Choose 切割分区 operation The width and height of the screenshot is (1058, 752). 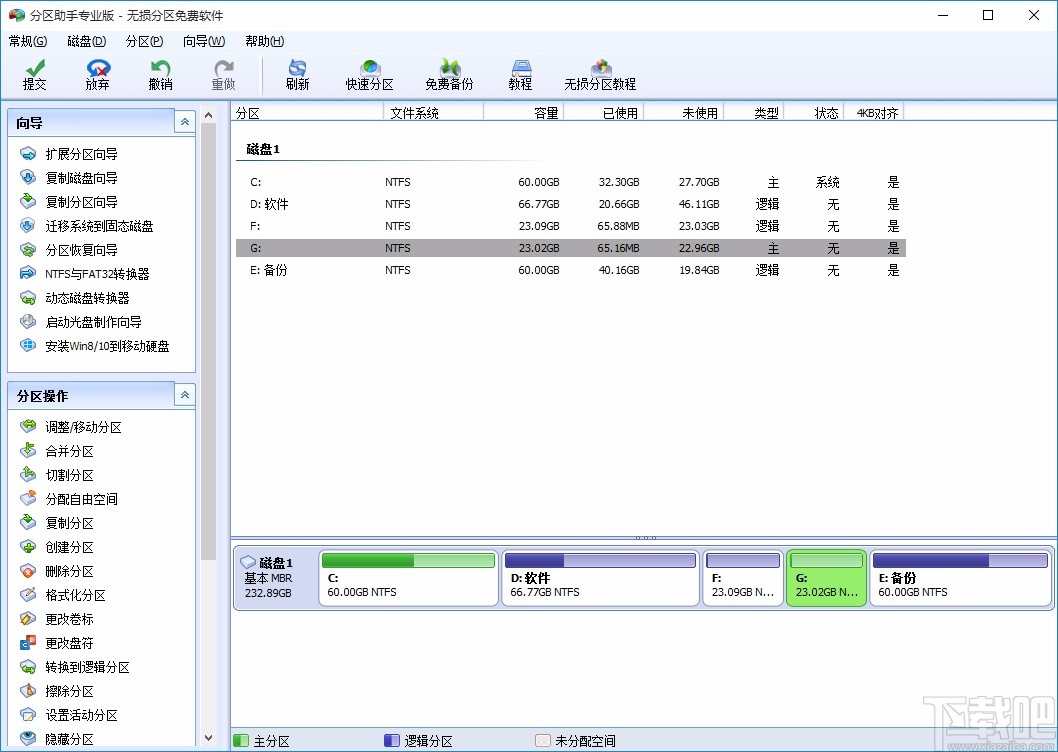pyautogui.click(x=69, y=475)
